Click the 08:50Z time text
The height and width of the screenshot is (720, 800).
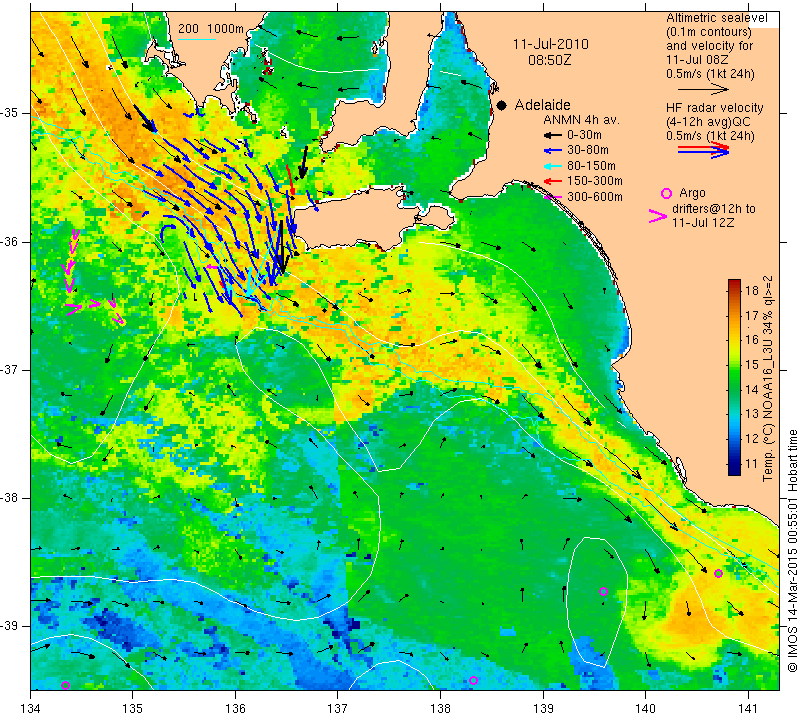(x=549, y=60)
